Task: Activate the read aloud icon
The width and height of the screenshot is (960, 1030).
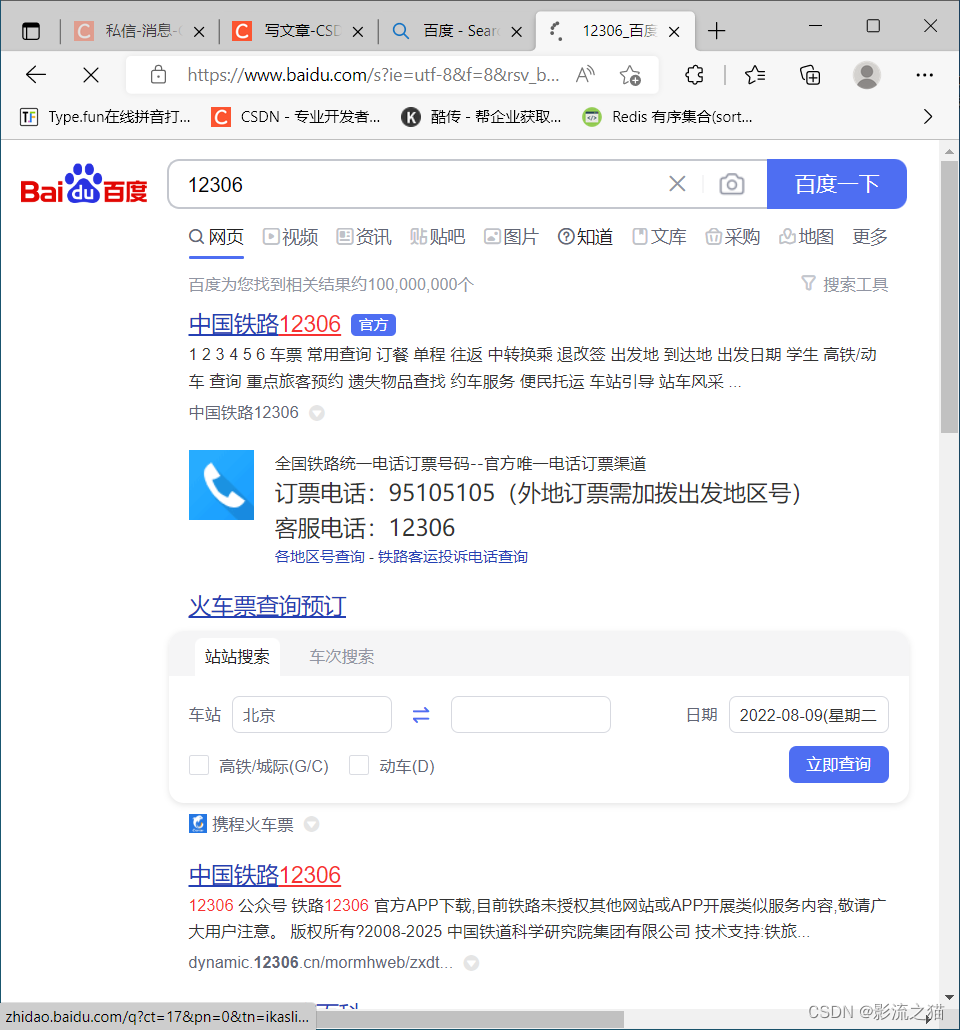Action: tap(585, 75)
